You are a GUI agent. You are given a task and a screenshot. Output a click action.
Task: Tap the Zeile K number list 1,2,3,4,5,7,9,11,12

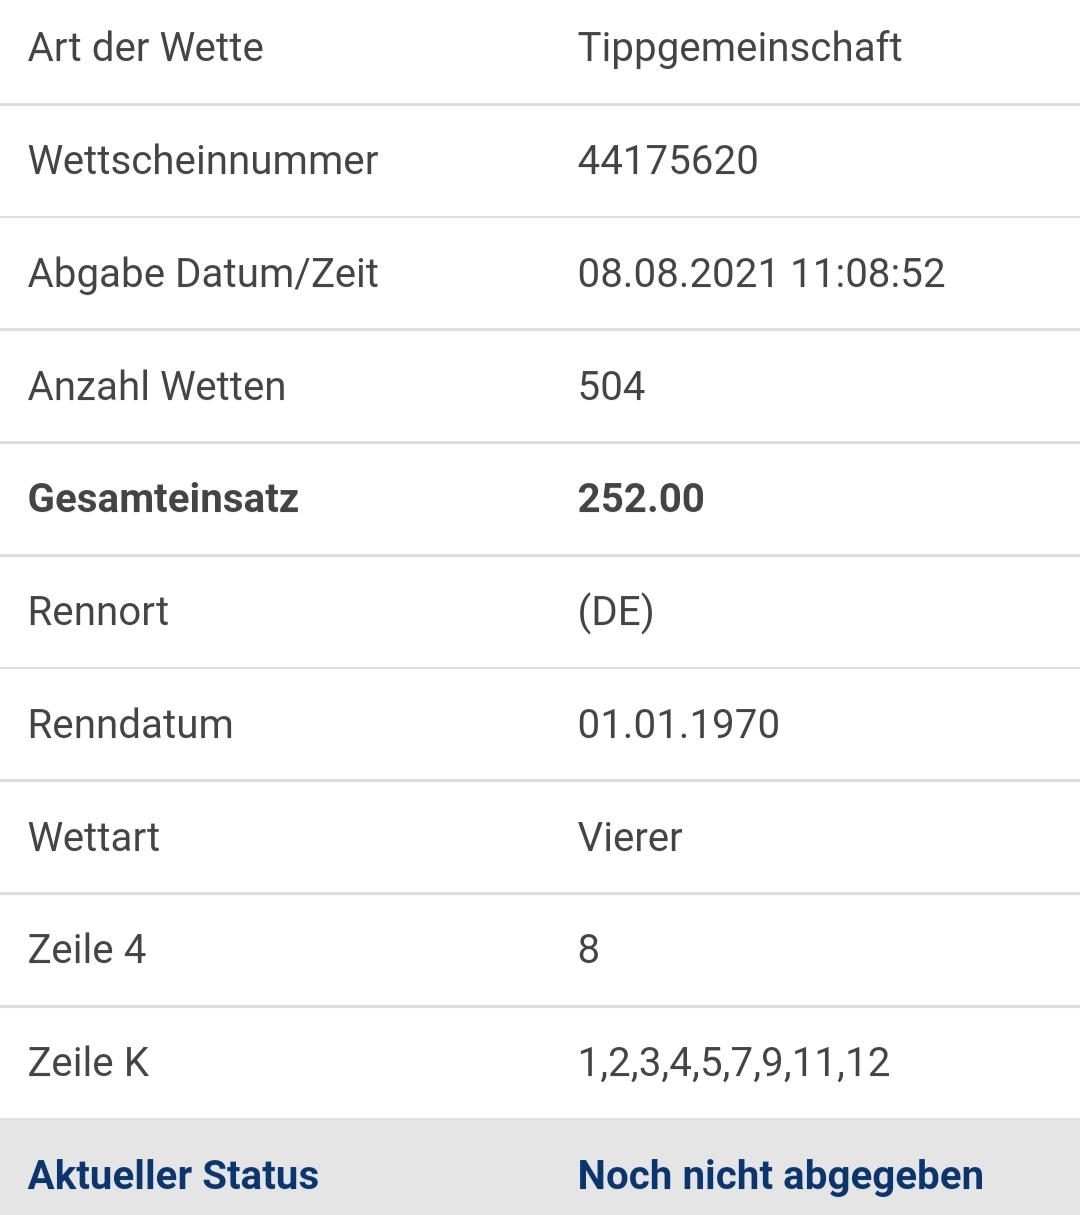[734, 1063]
